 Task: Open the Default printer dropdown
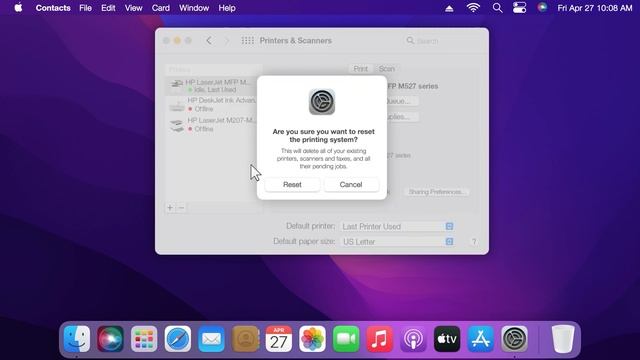(x=397, y=226)
